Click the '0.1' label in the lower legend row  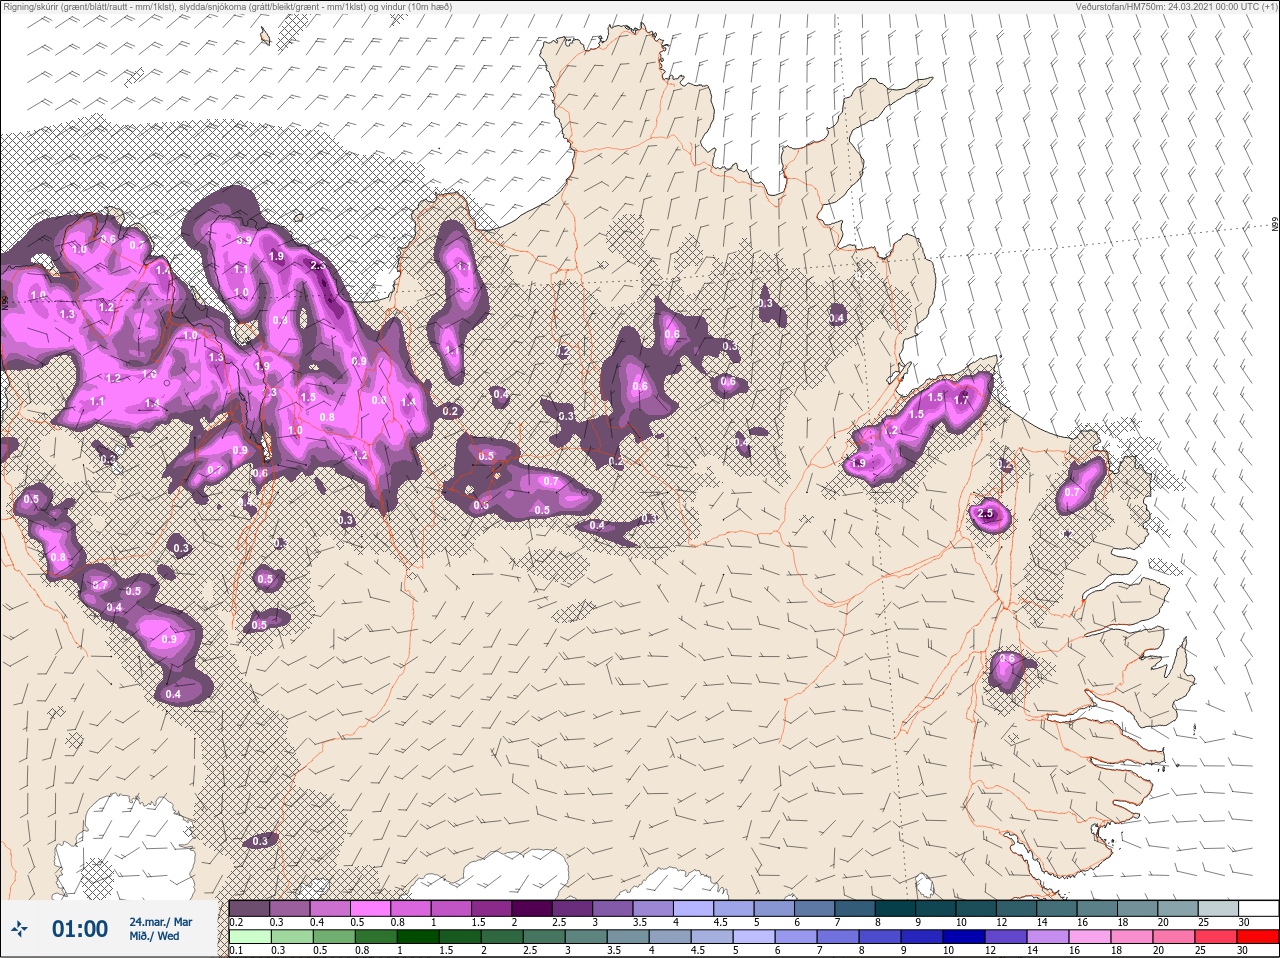pos(236,951)
